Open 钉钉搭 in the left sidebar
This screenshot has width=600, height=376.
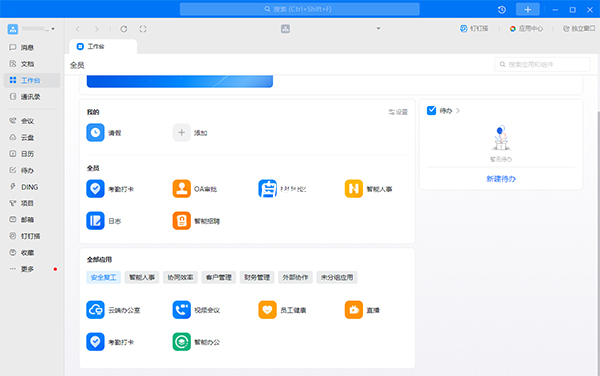pos(30,236)
